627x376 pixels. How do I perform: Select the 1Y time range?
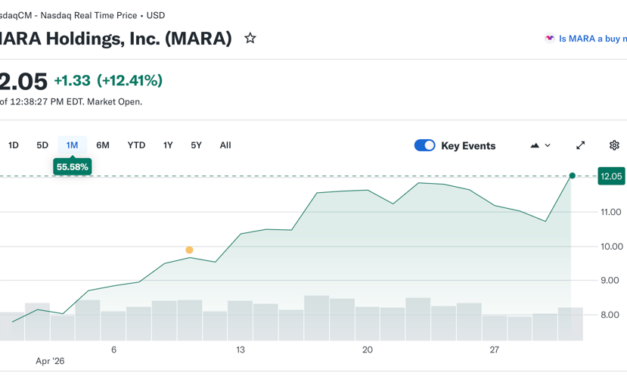pyautogui.click(x=168, y=145)
